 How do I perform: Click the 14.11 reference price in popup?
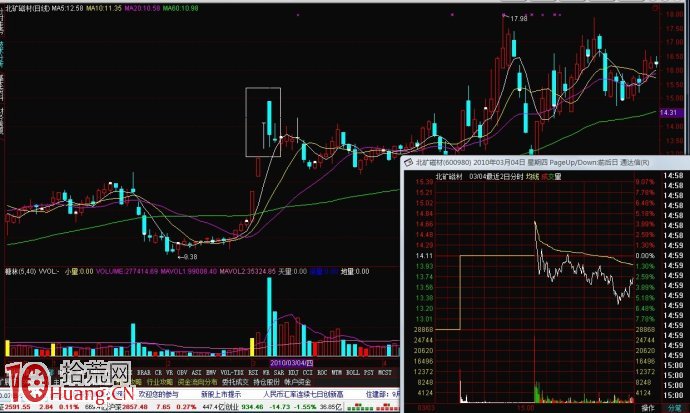[x=424, y=256]
